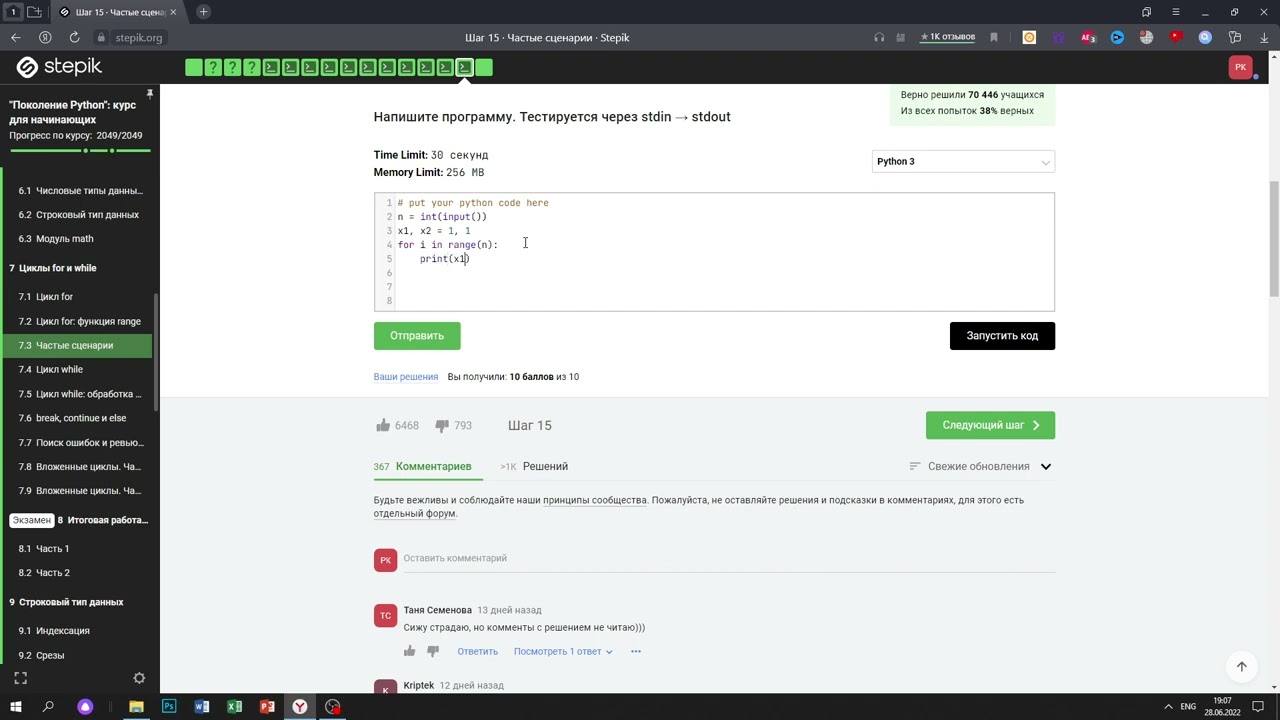Click the page vertical scrollbar
The width and height of the screenshot is (1280, 720).
(x=1273, y=240)
